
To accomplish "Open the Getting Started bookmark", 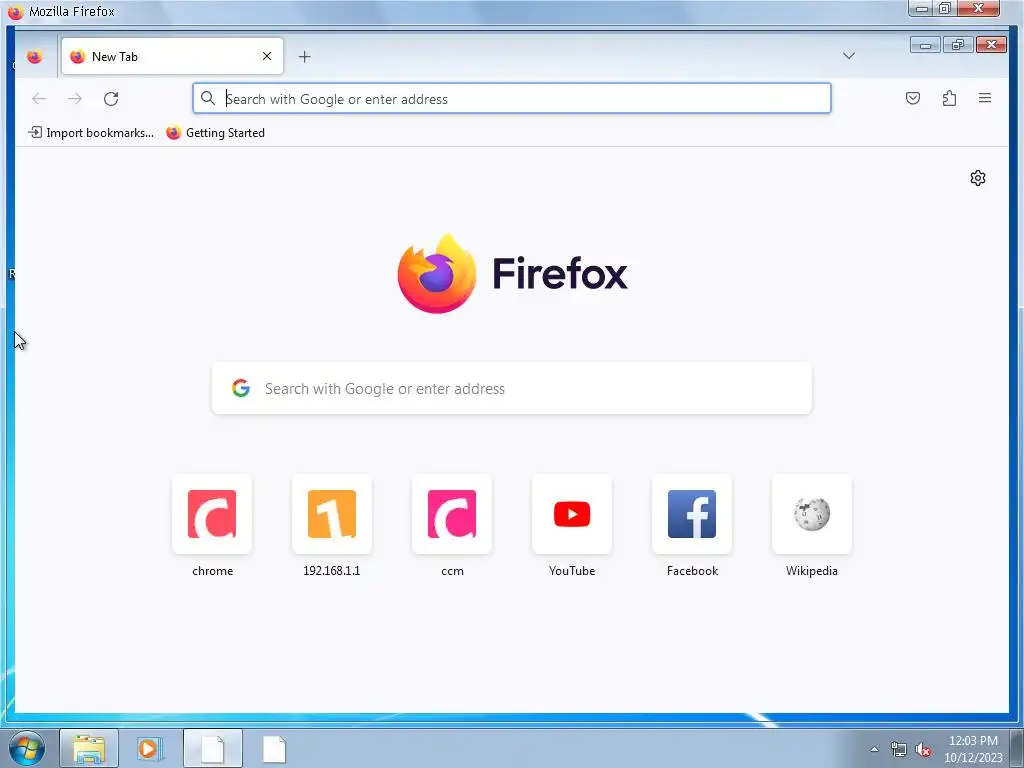I will [x=216, y=133].
